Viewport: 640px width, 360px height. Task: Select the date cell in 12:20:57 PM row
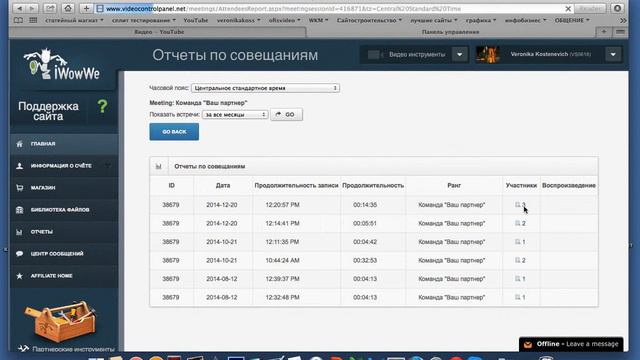(x=222, y=205)
